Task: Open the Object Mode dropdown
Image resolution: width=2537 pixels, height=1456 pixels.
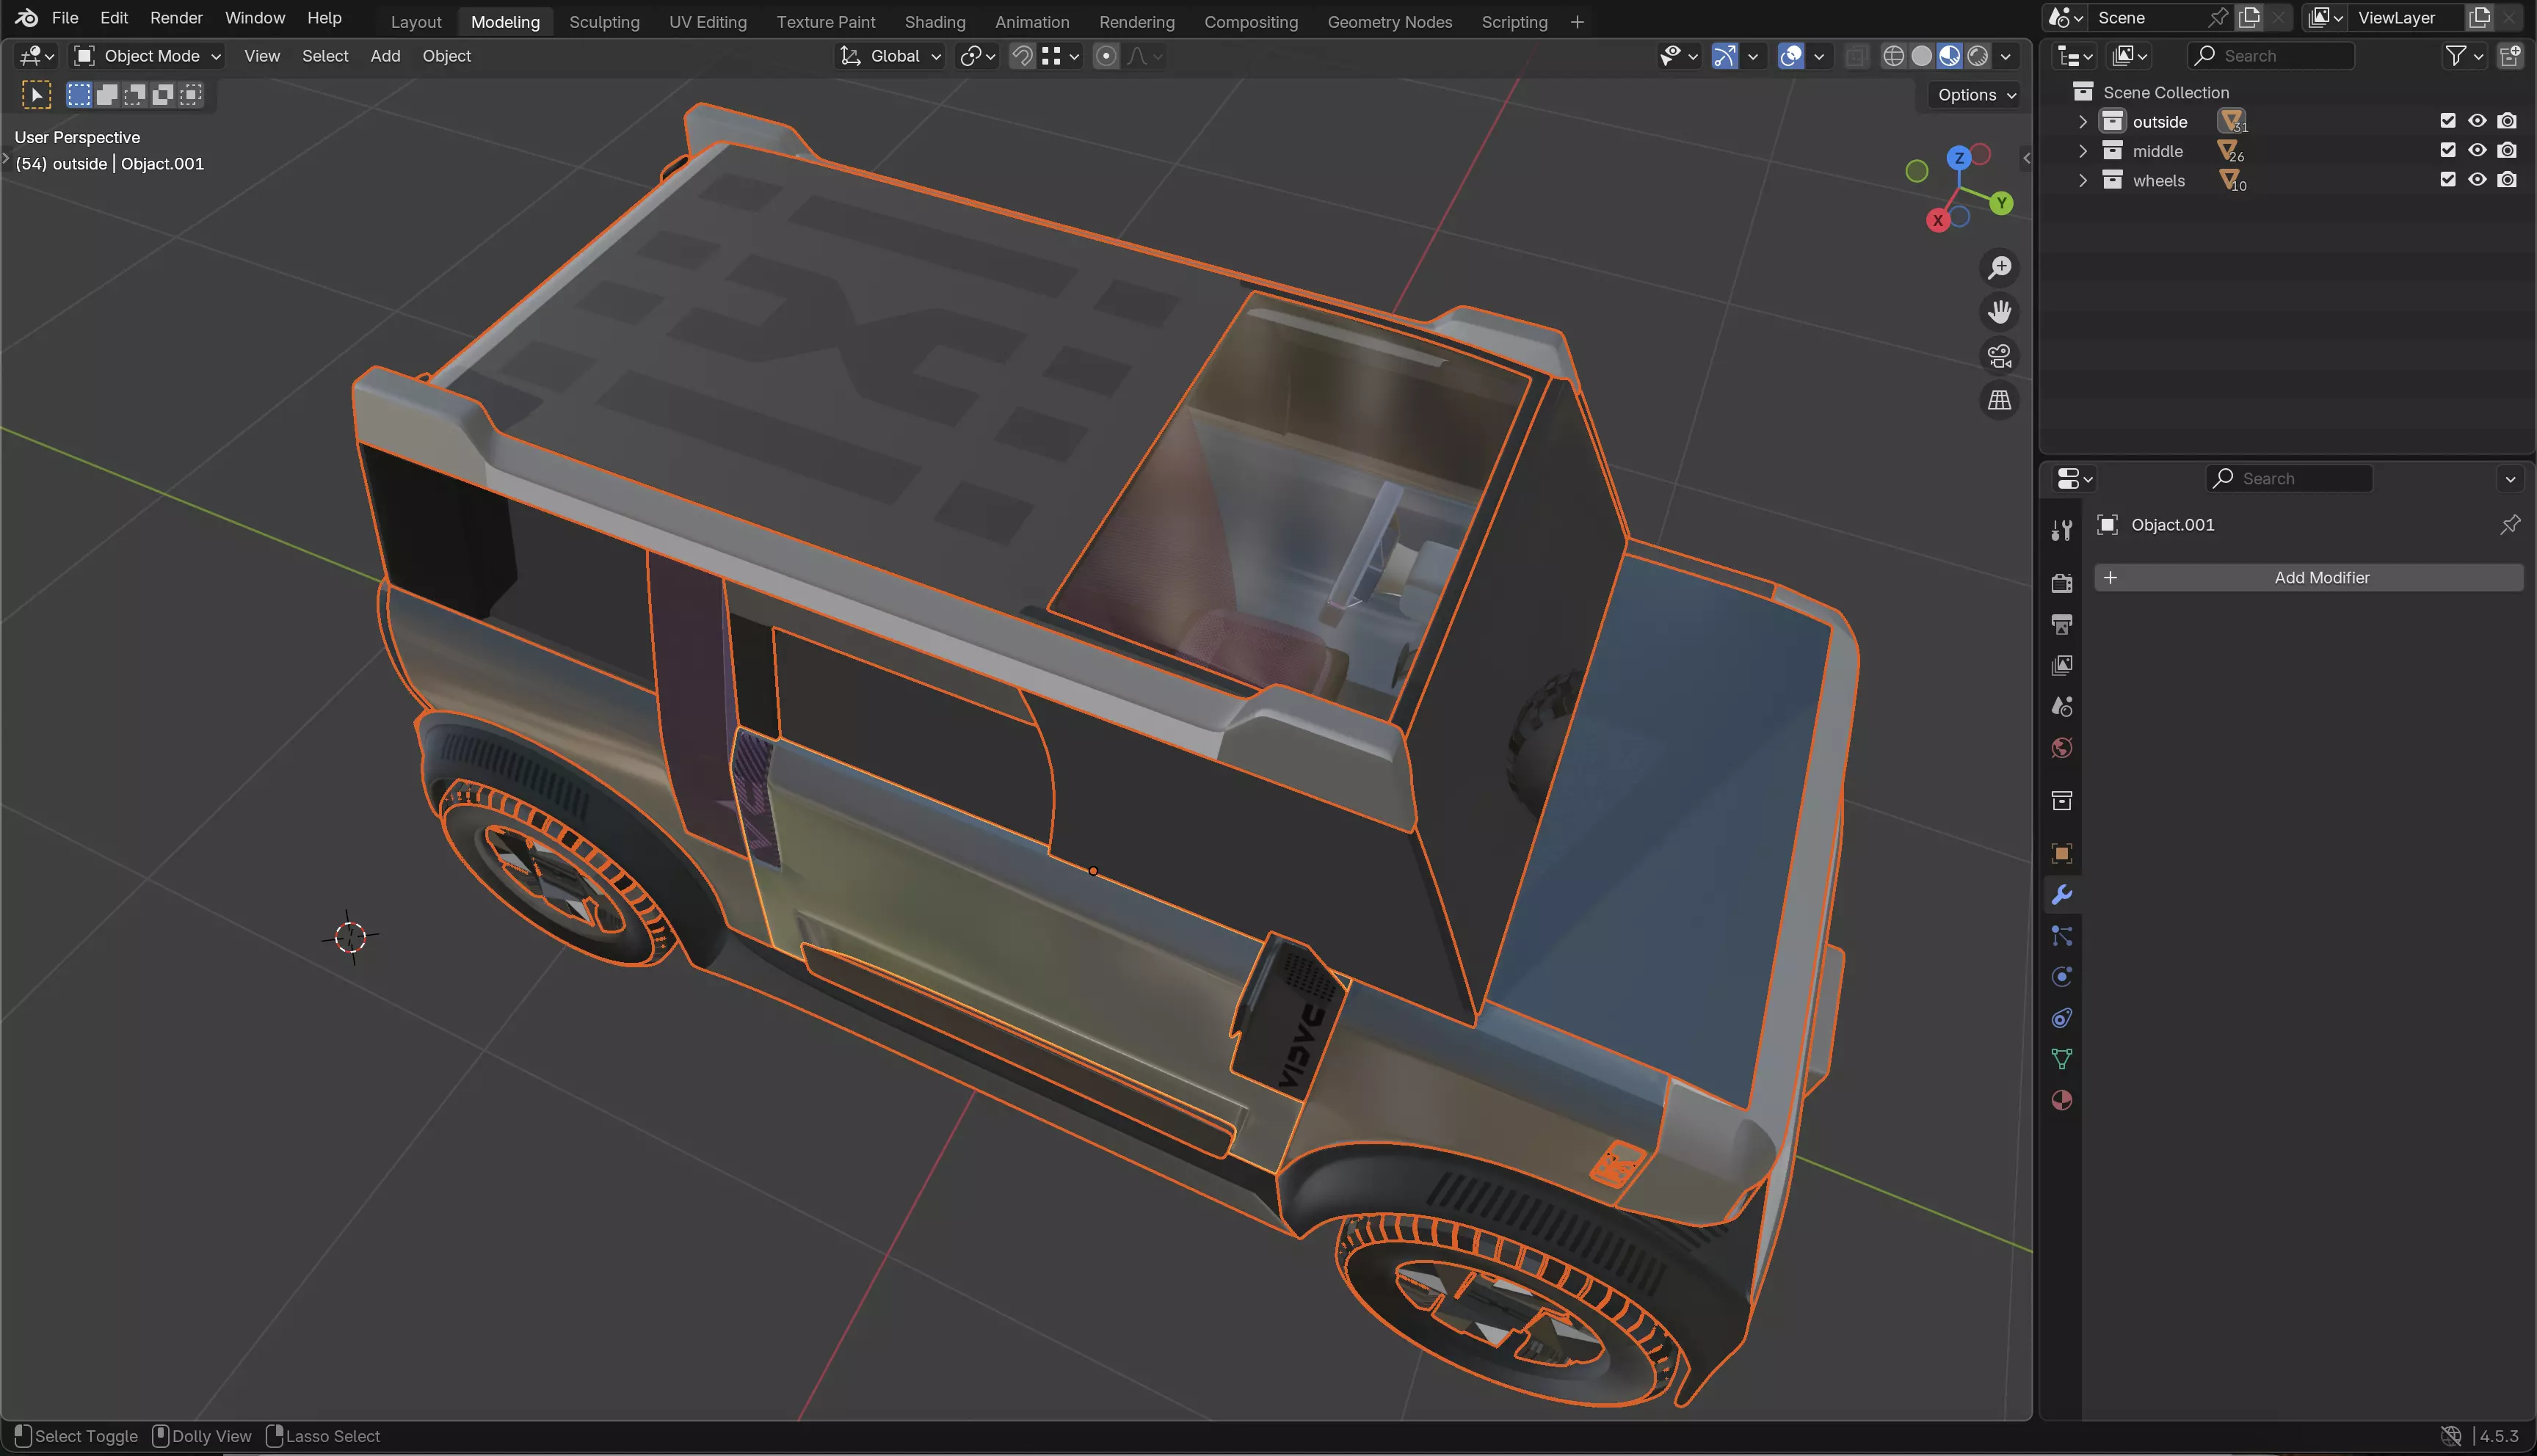Action: pos(148,56)
